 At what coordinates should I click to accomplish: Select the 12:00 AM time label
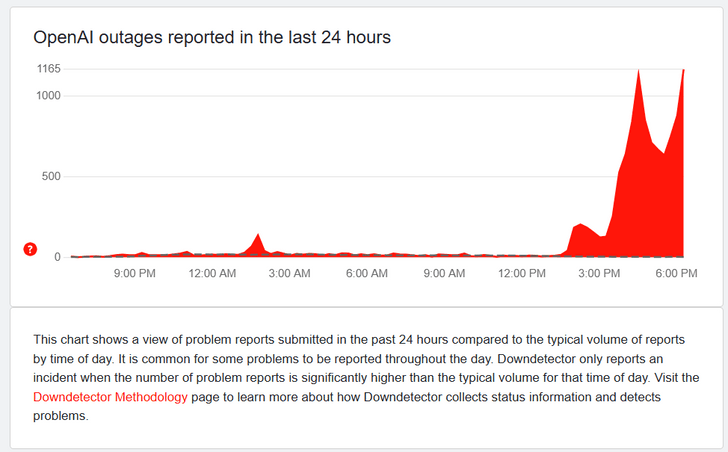click(212, 273)
